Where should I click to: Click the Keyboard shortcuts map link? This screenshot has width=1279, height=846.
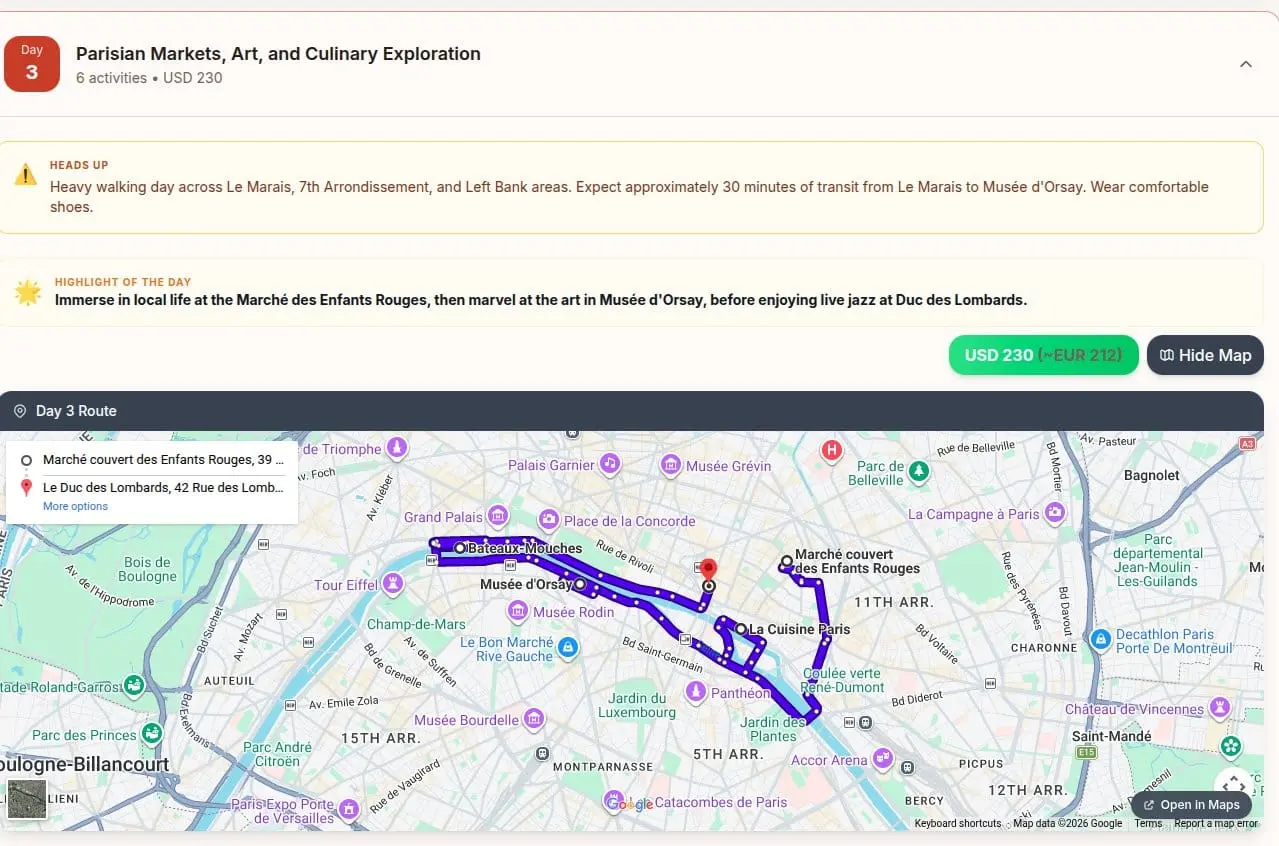[x=958, y=824]
